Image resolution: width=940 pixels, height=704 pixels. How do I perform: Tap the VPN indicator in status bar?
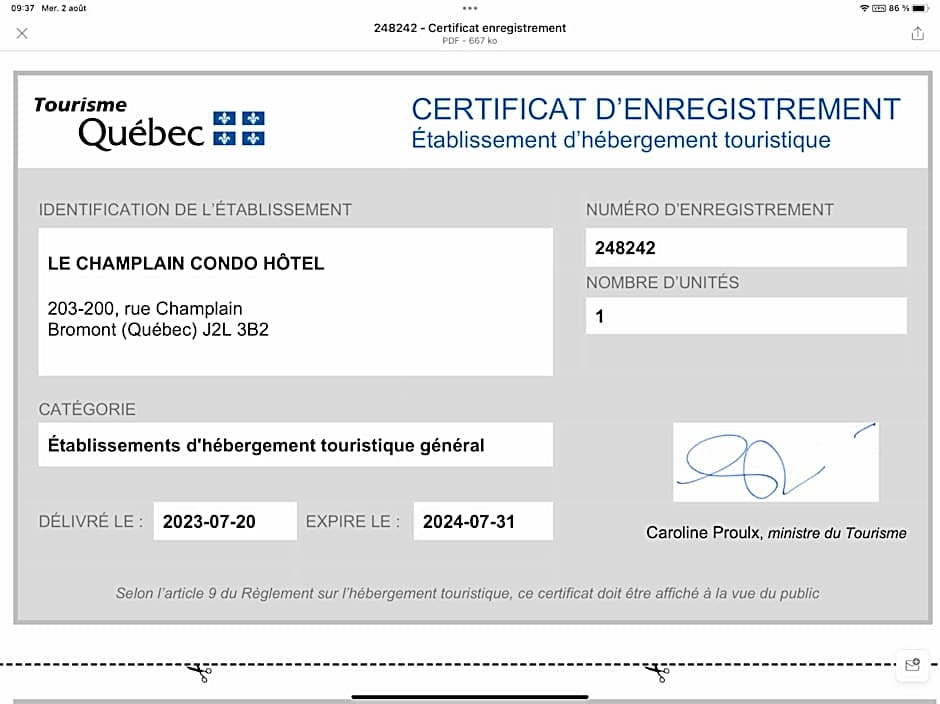coord(879,8)
